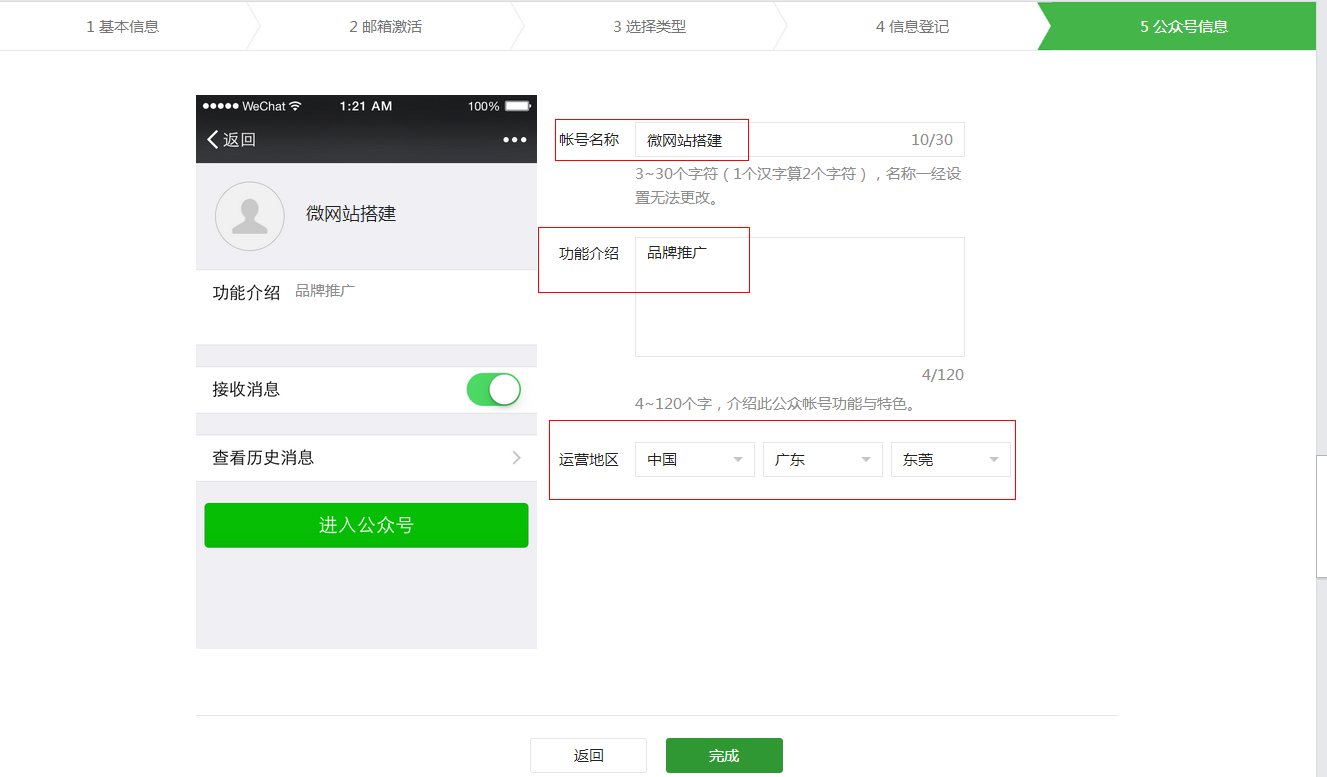Toggle off the 接收消息 switch
This screenshot has height=777, width=1327.
click(493, 389)
